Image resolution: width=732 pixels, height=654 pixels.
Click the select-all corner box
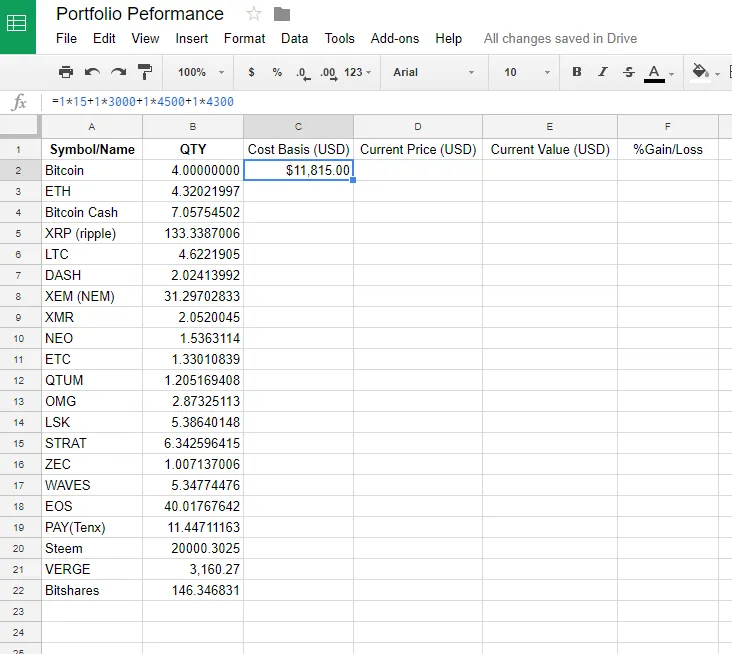click(19, 126)
